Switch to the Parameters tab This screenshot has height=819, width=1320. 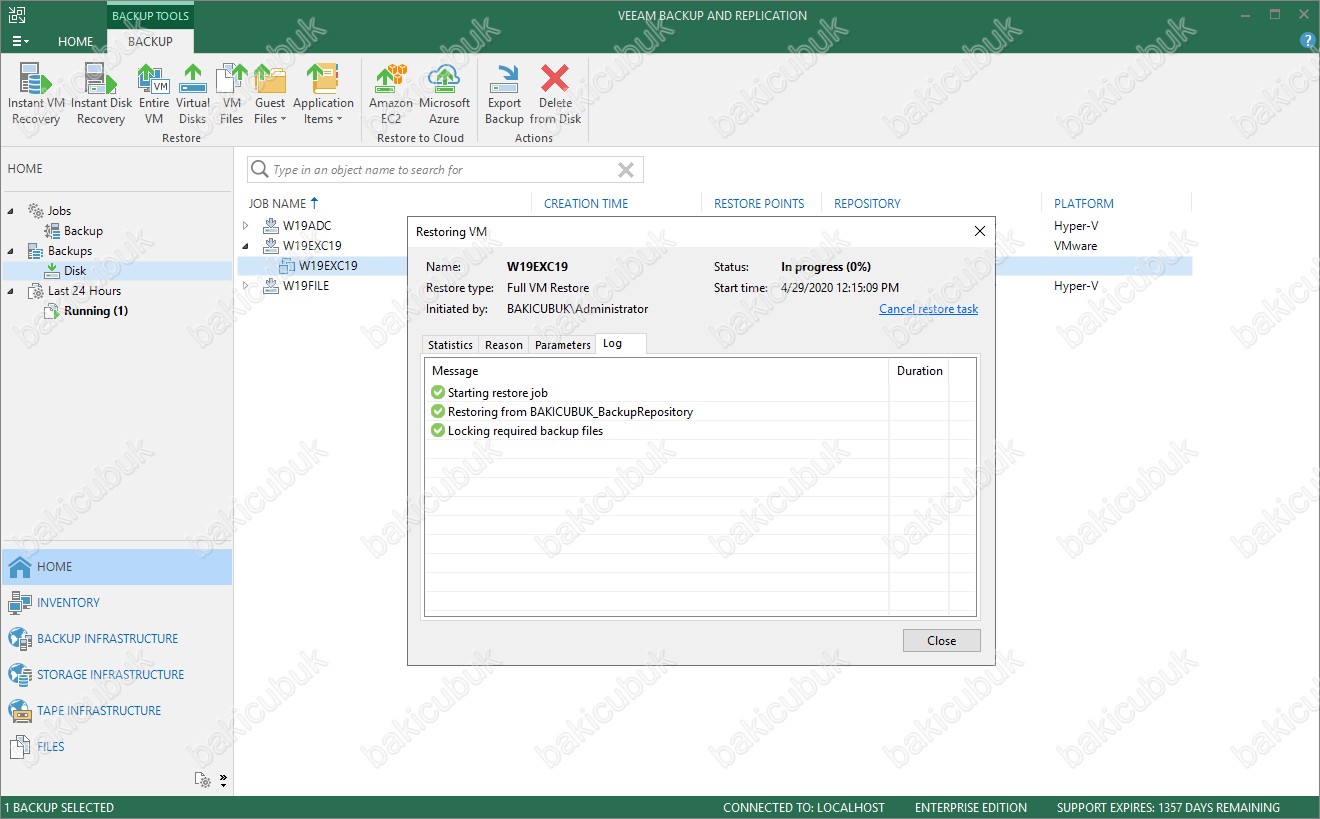coord(562,345)
